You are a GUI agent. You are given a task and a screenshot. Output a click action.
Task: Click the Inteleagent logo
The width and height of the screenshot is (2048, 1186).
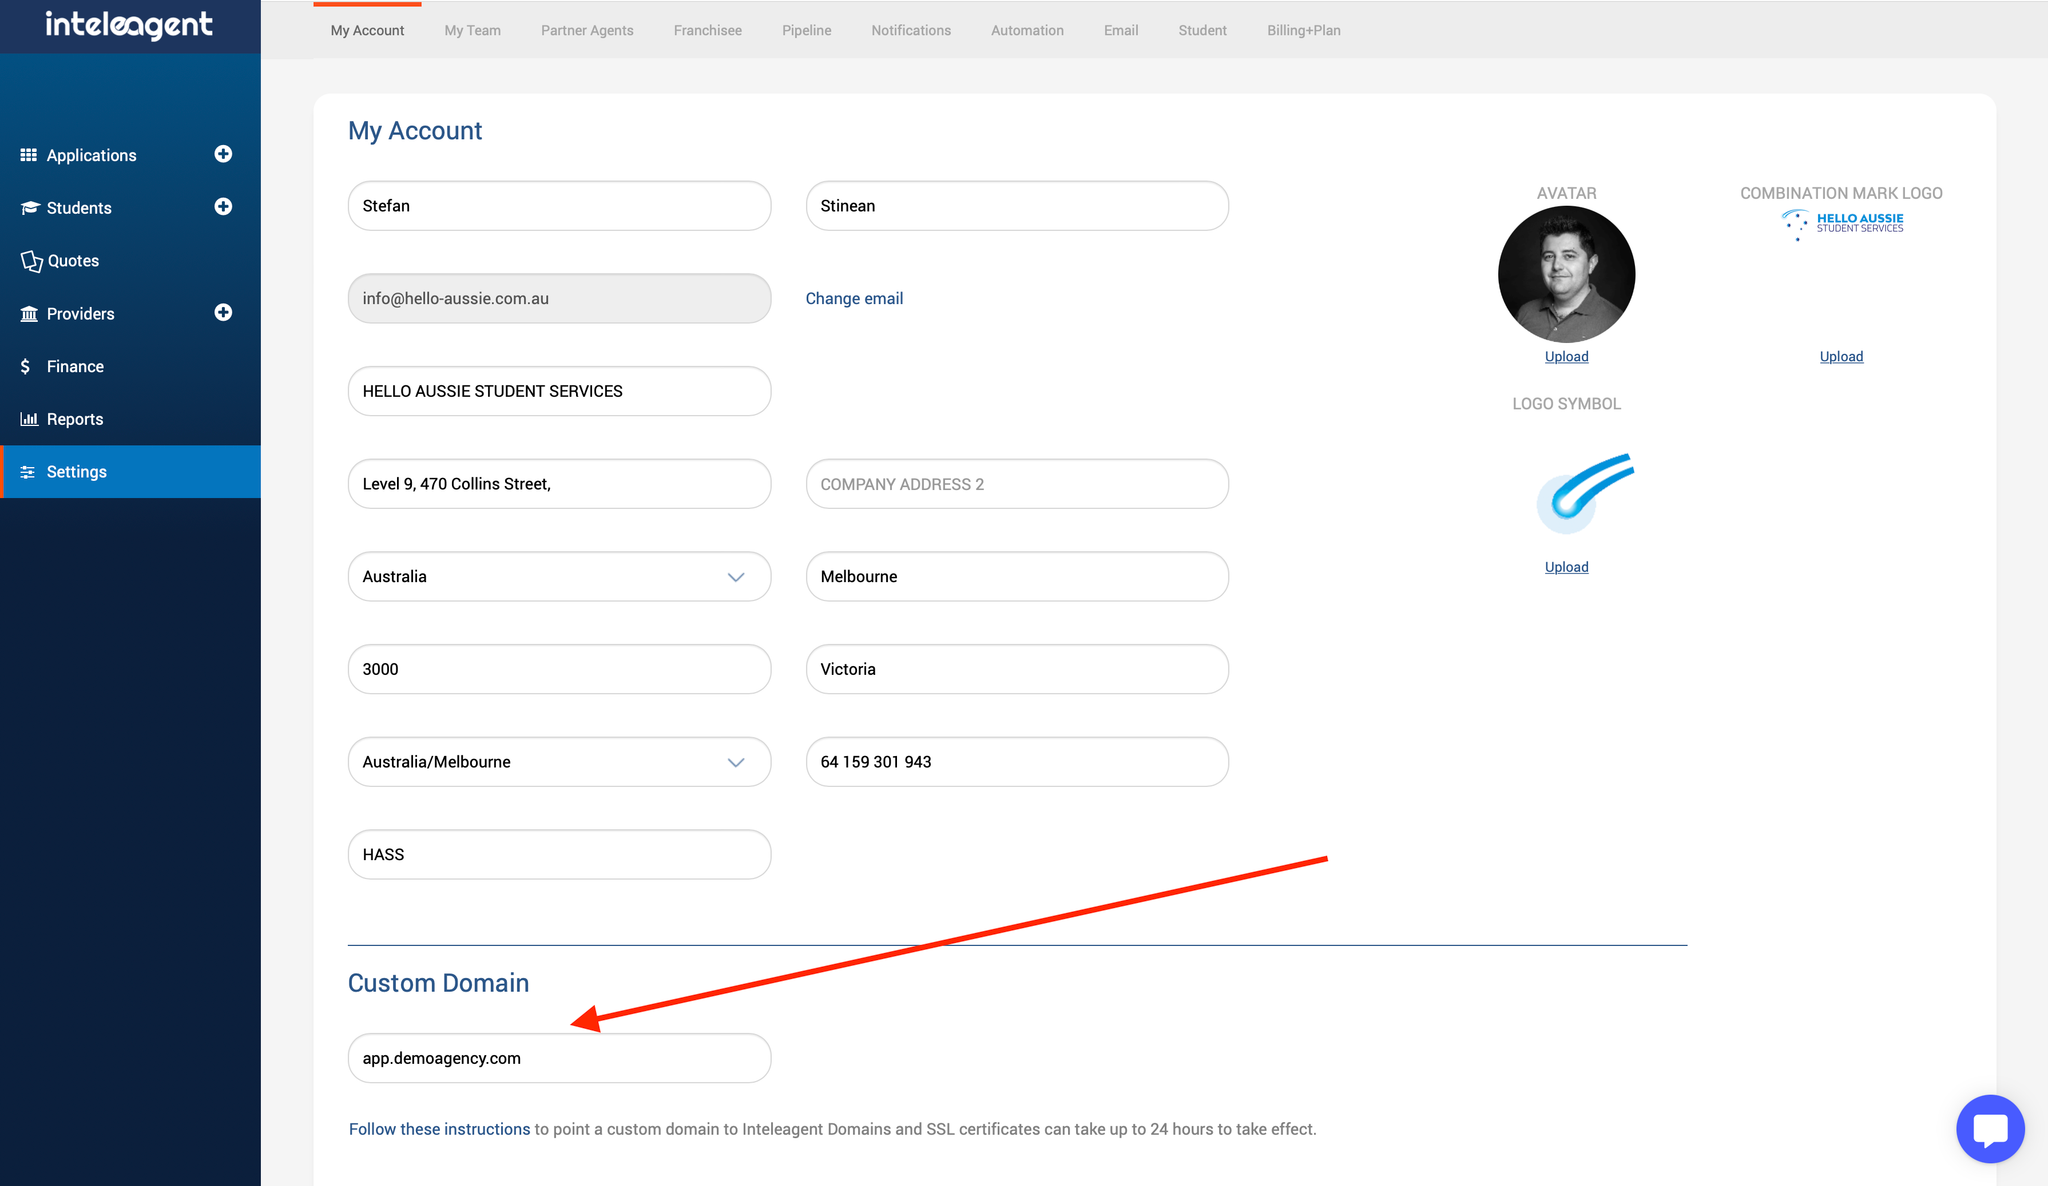coord(129,25)
